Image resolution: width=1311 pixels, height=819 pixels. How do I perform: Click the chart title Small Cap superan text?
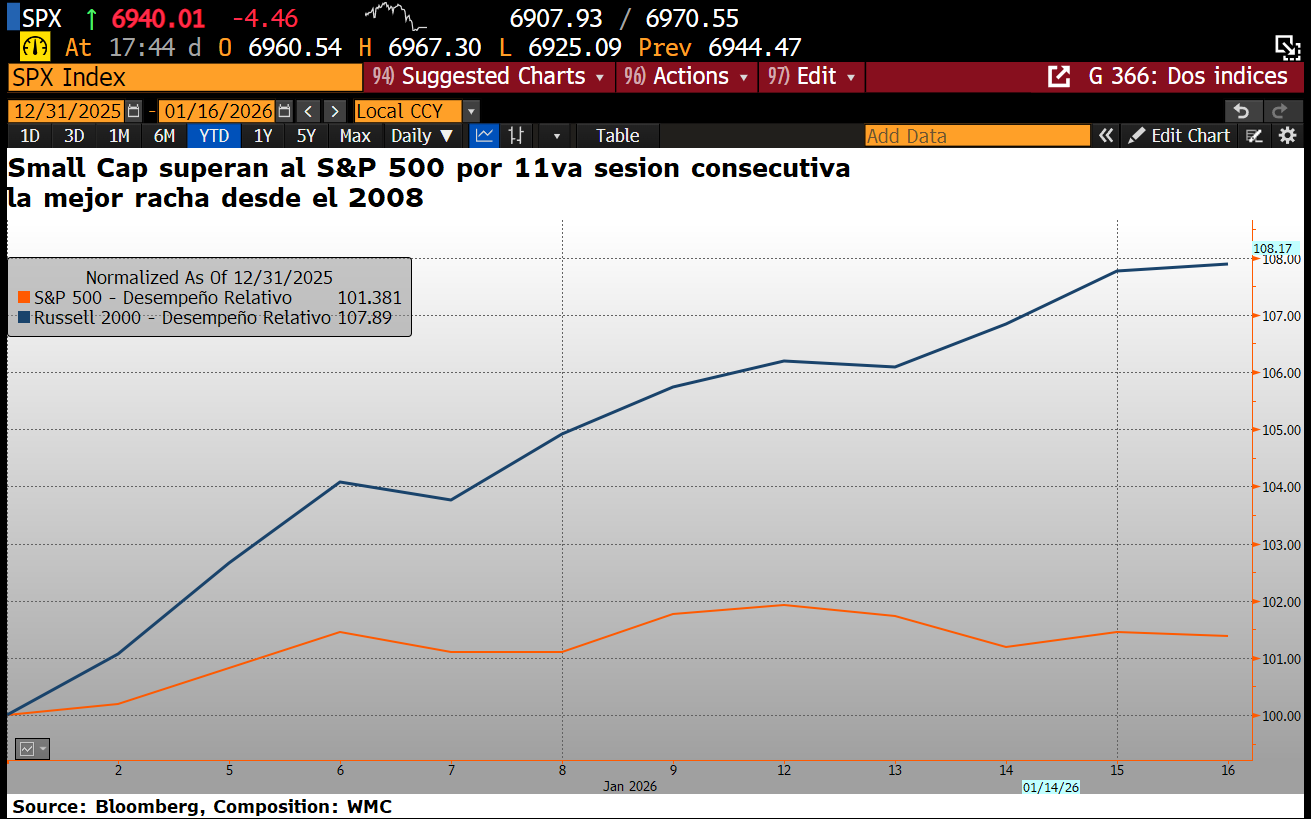coord(429,183)
